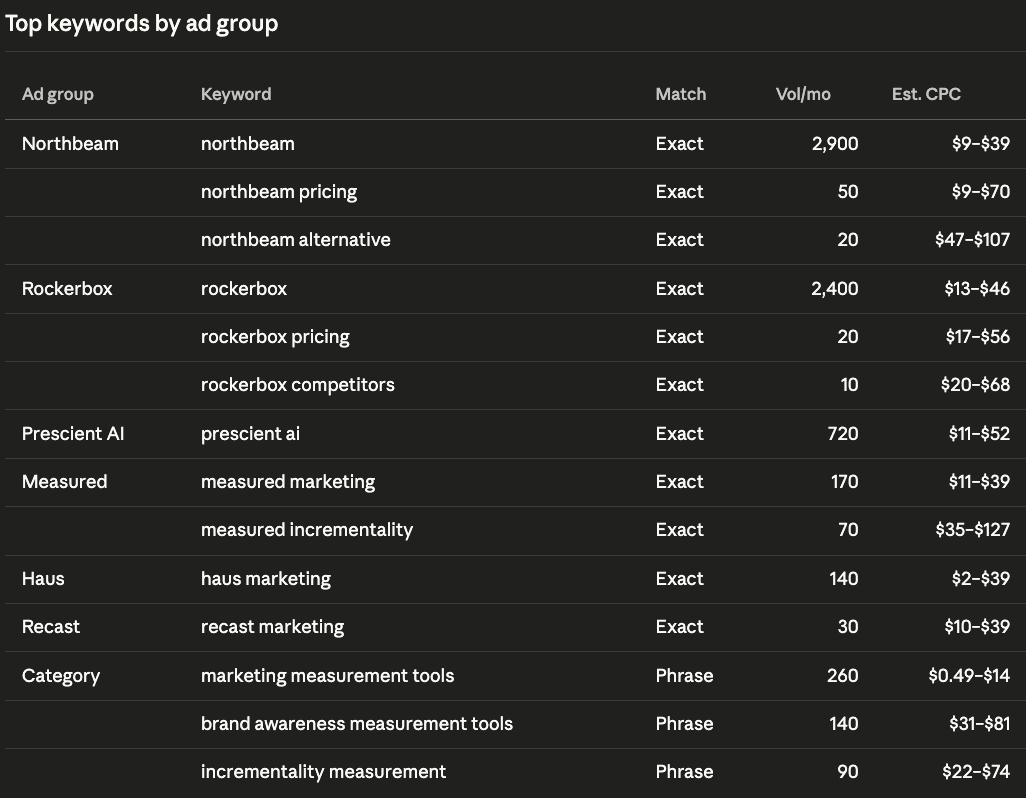This screenshot has height=798, width=1026.
Task: Select the 'Measured' ad group cell
Action: (64, 482)
